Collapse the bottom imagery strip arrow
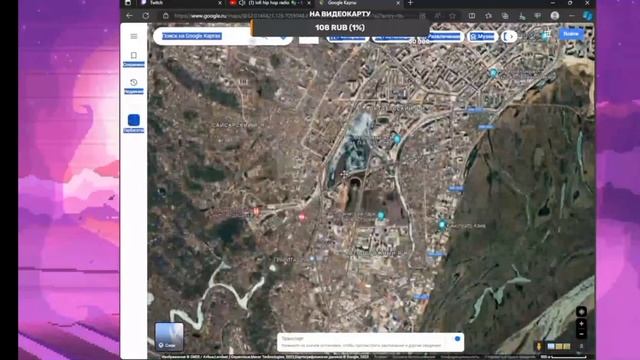 pos(581,346)
